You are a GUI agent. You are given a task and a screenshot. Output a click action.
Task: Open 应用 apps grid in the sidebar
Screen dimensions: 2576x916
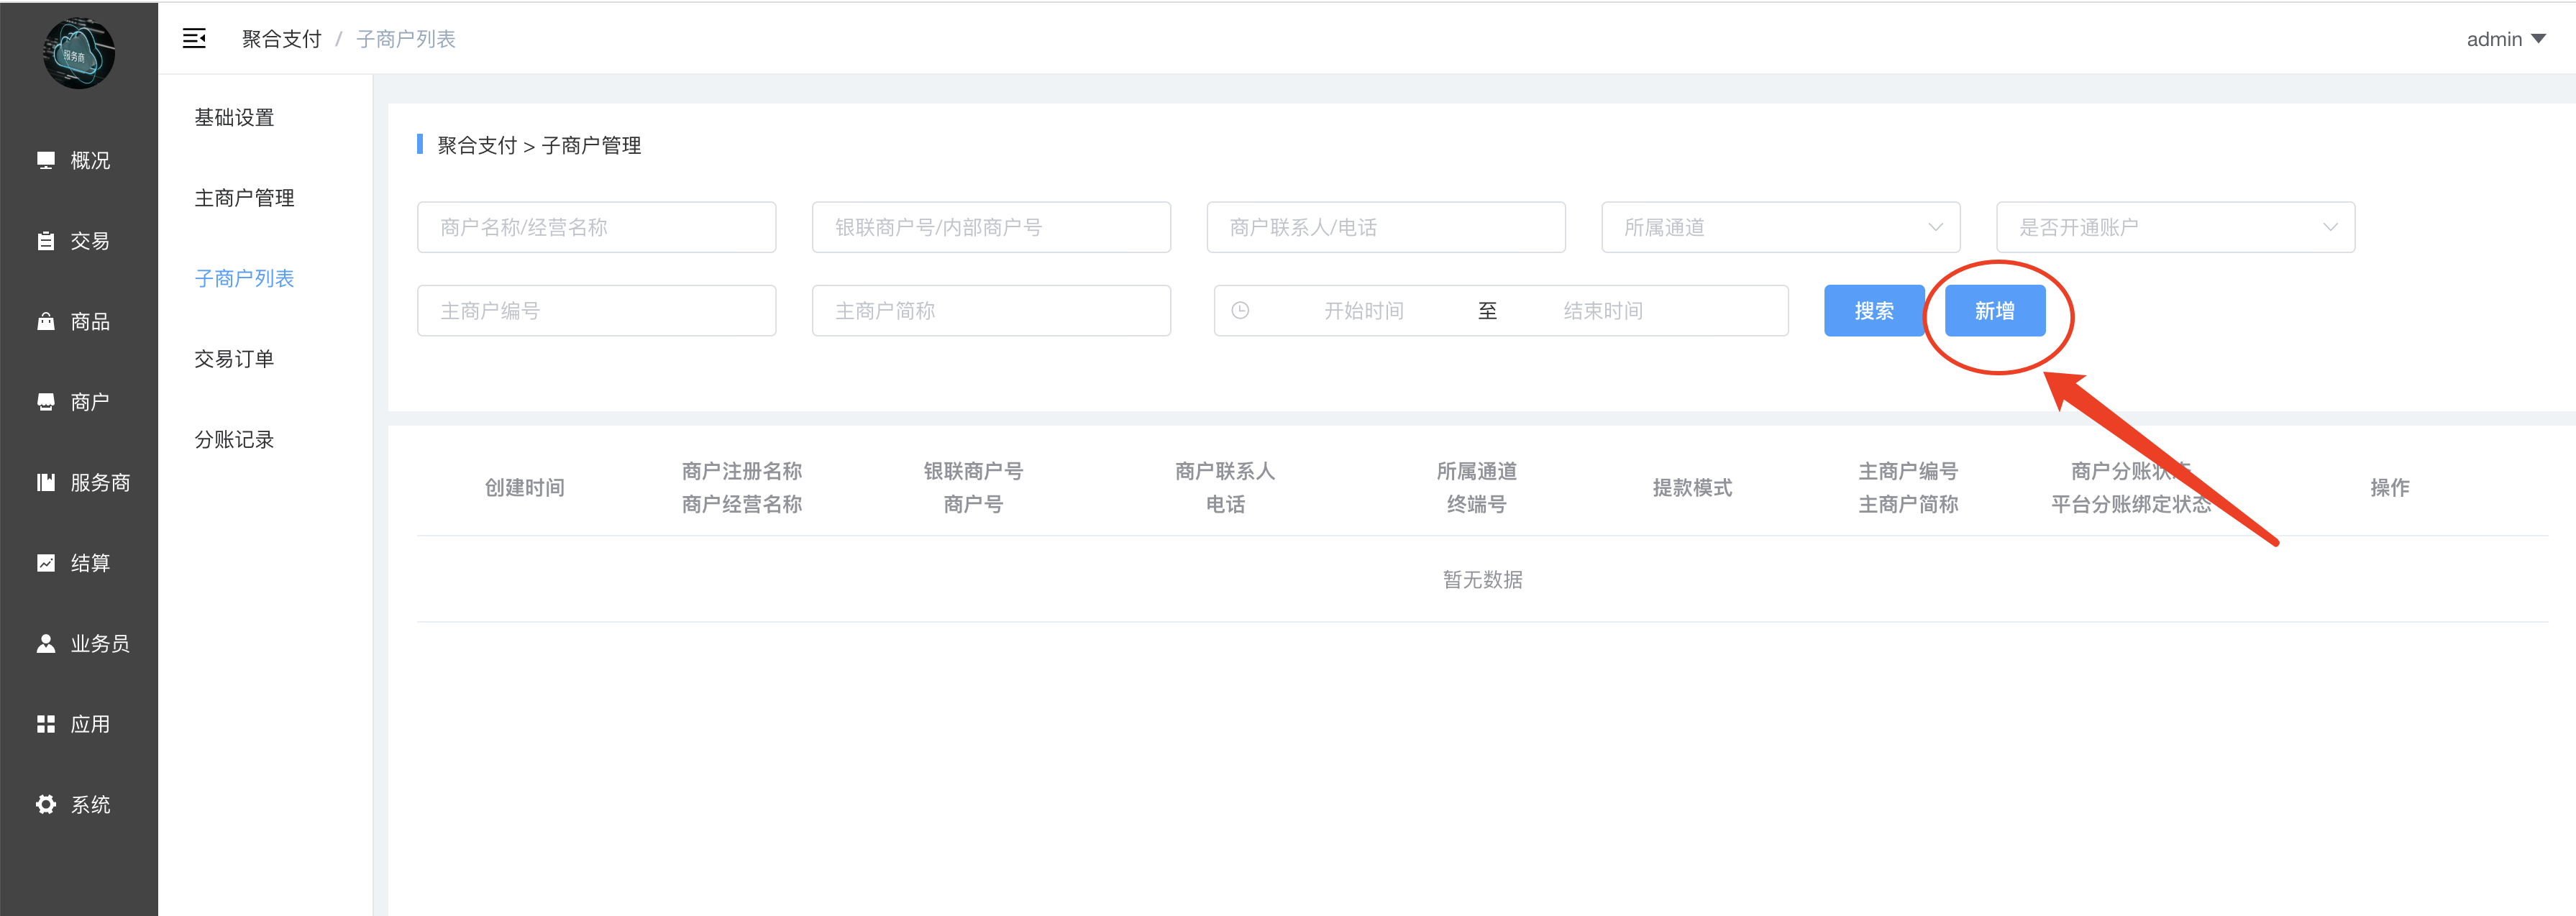coord(75,724)
